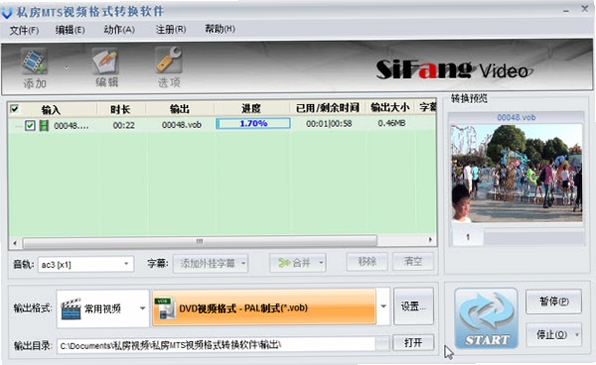The image size is (596, 365).
Task: Click the clapperboard icon in 常用视频 selector
Action: click(71, 308)
